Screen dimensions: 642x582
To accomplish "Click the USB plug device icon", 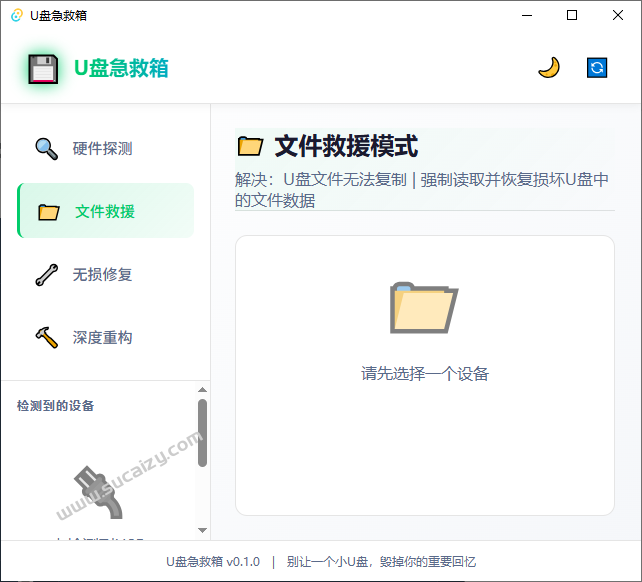I will coord(99,492).
